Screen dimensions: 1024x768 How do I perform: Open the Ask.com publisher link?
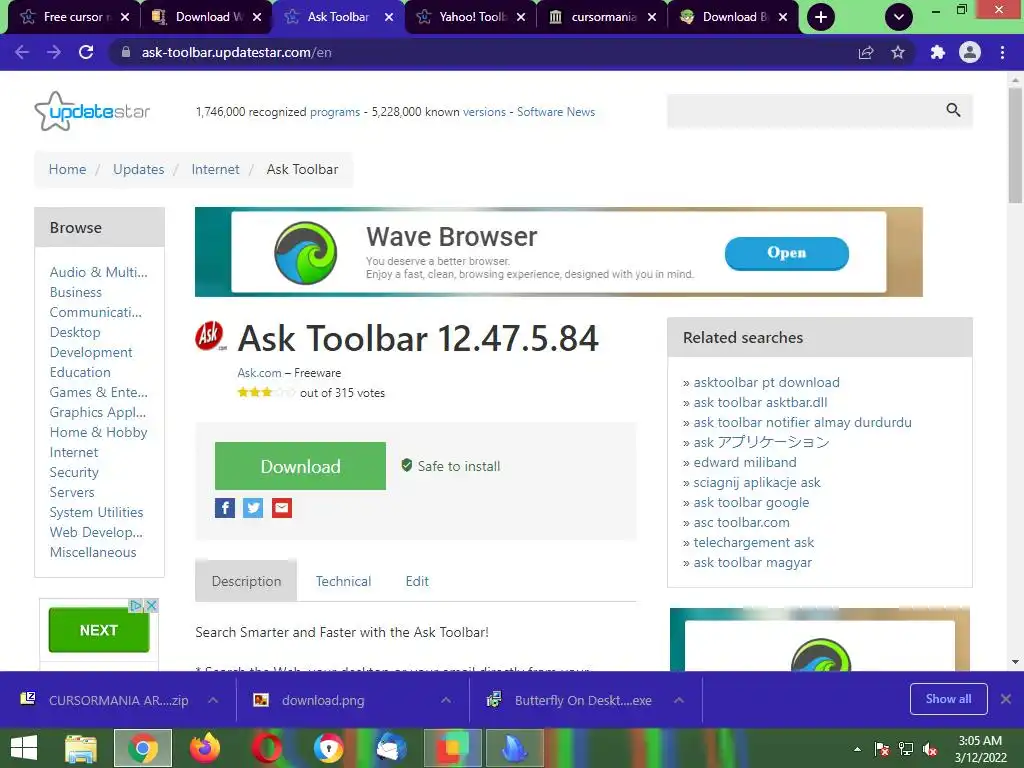click(x=259, y=373)
